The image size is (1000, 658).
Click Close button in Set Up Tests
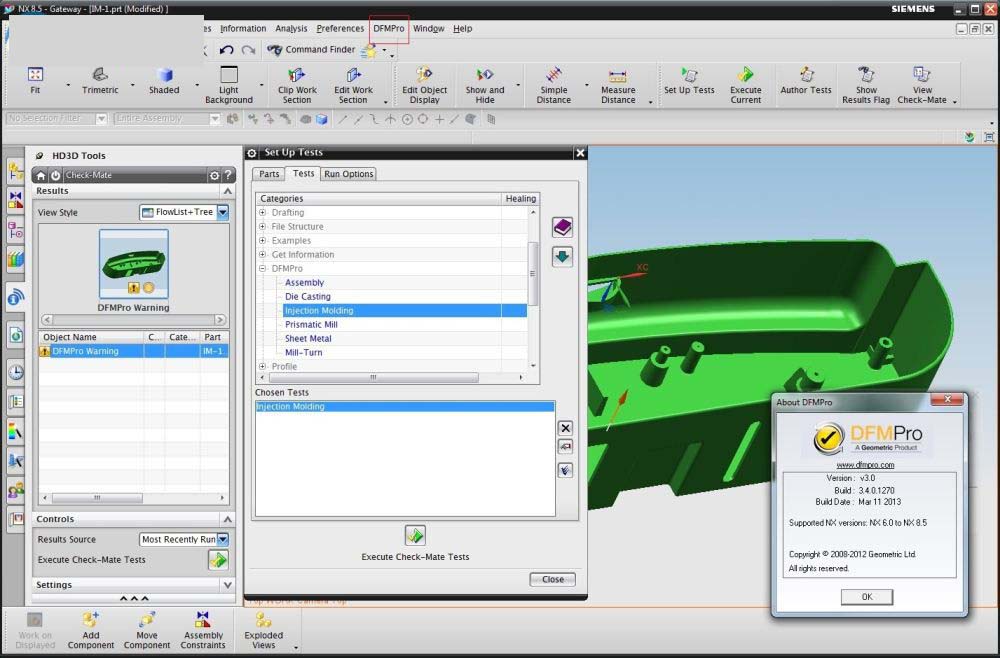click(x=552, y=580)
